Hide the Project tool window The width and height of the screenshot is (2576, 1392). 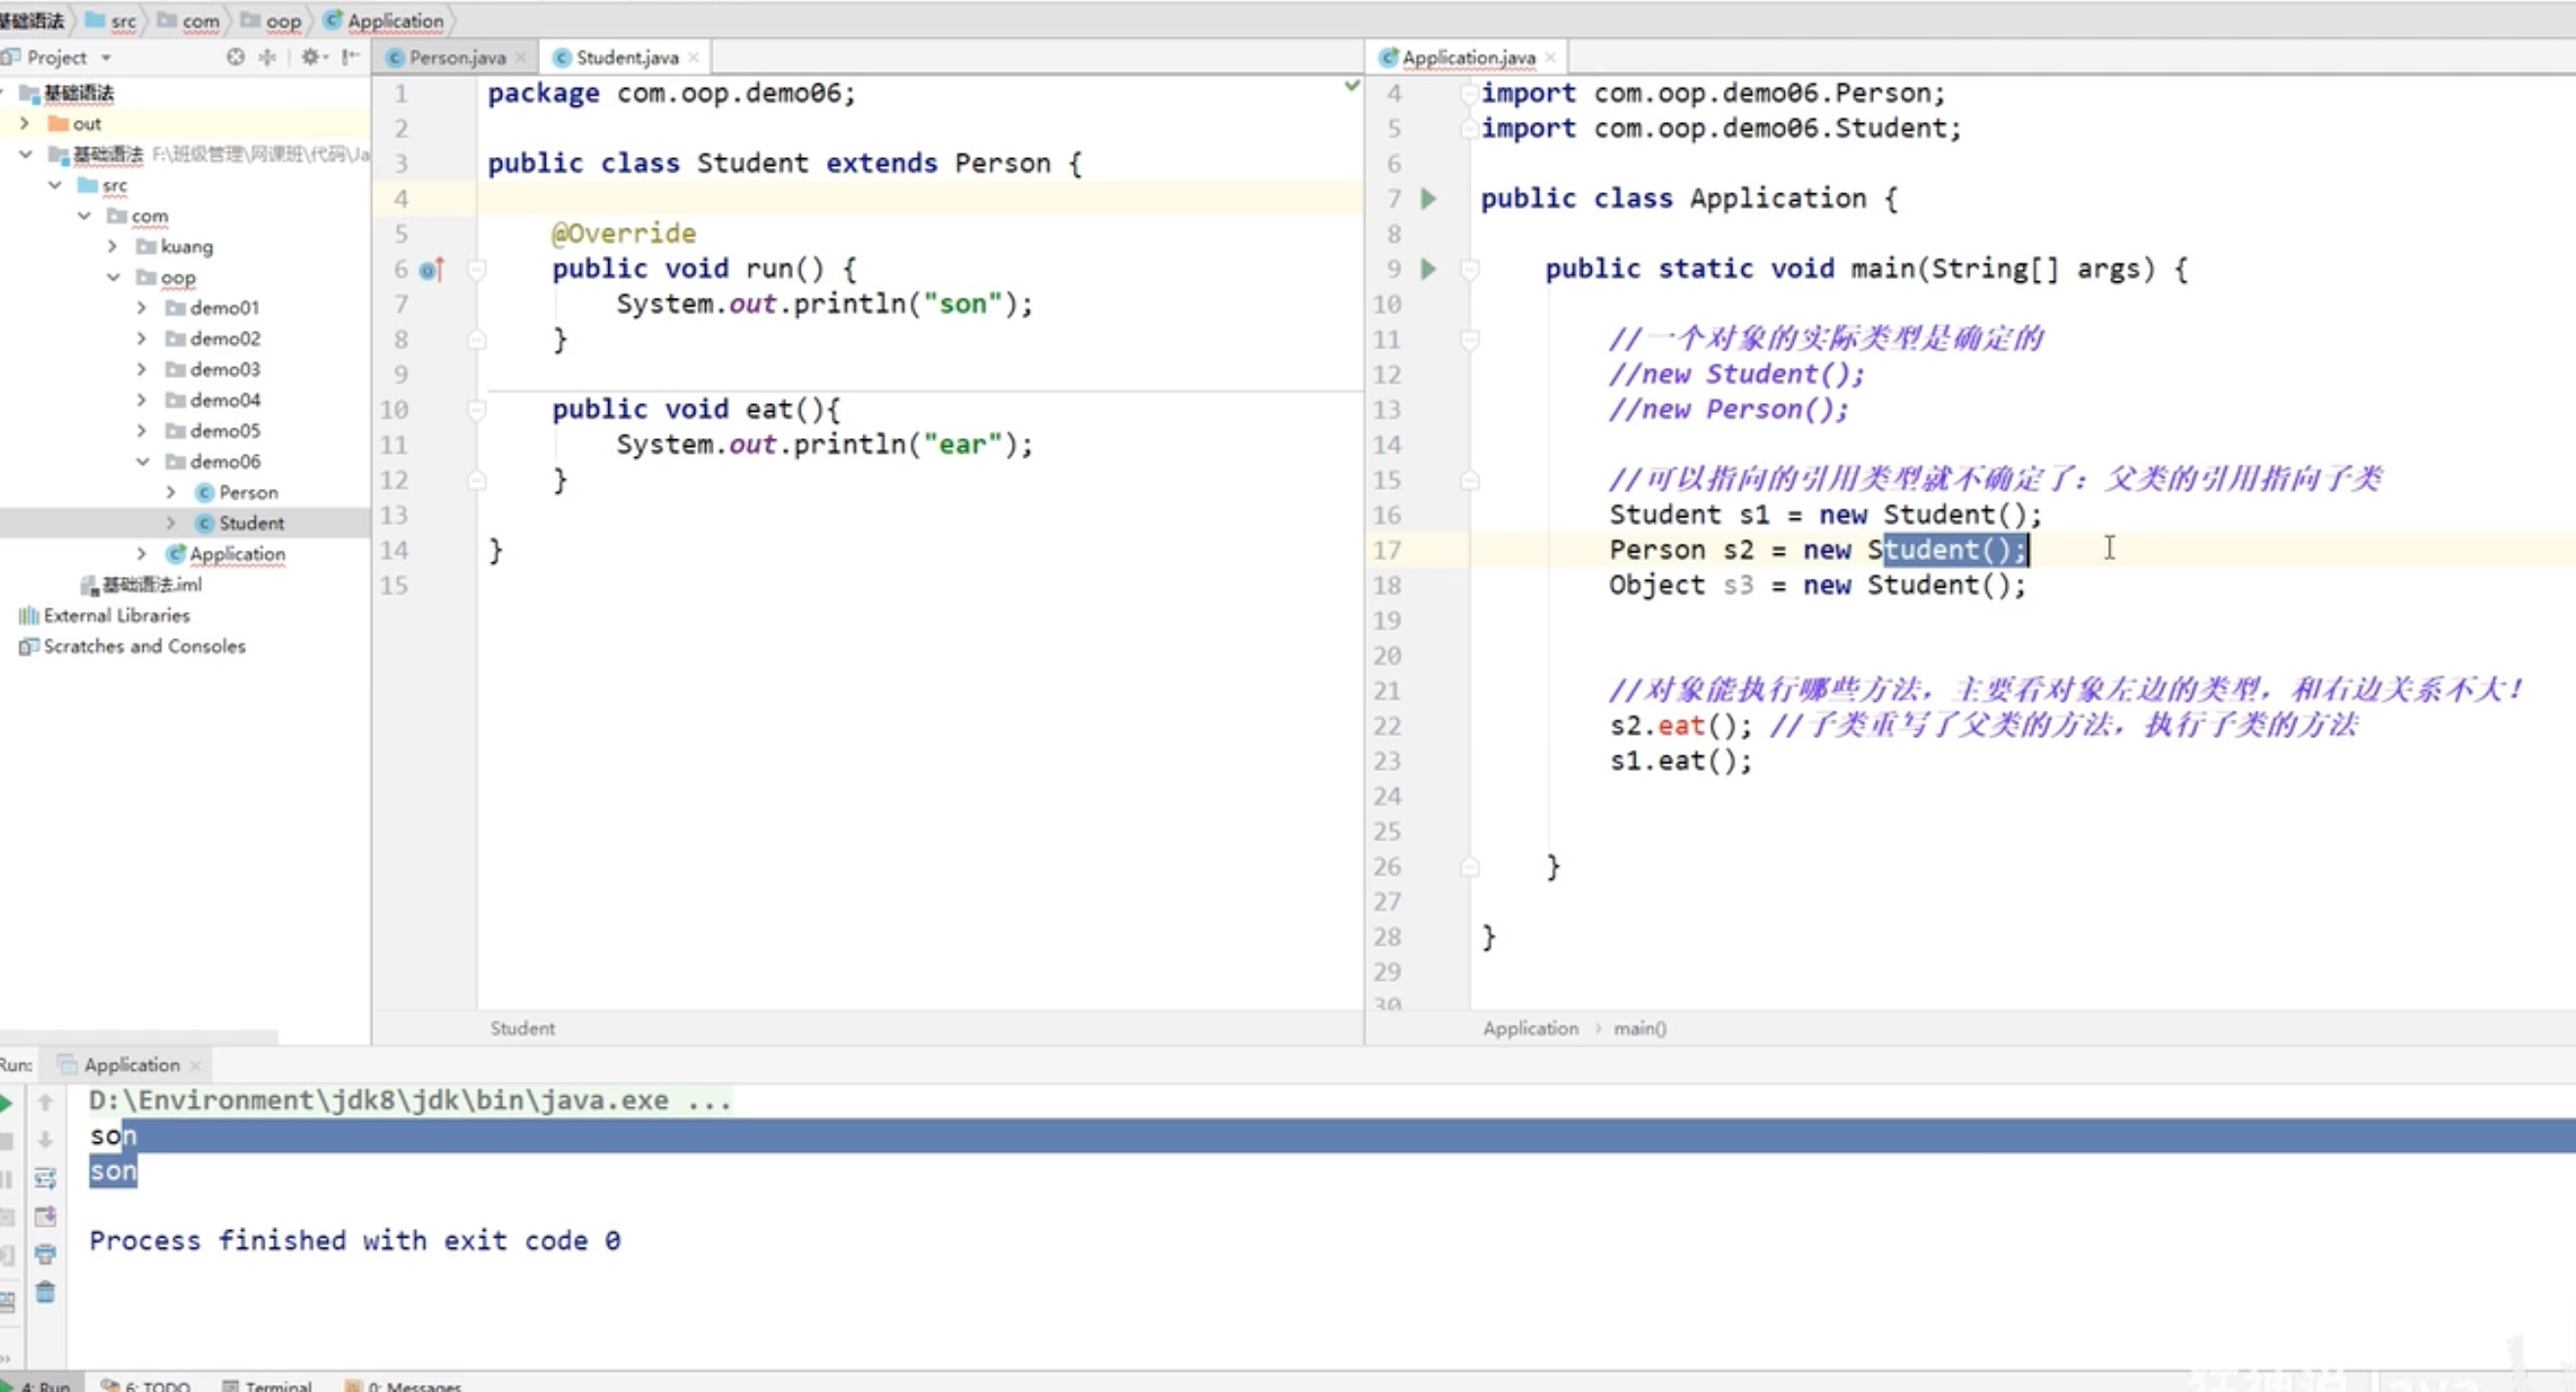[350, 57]
